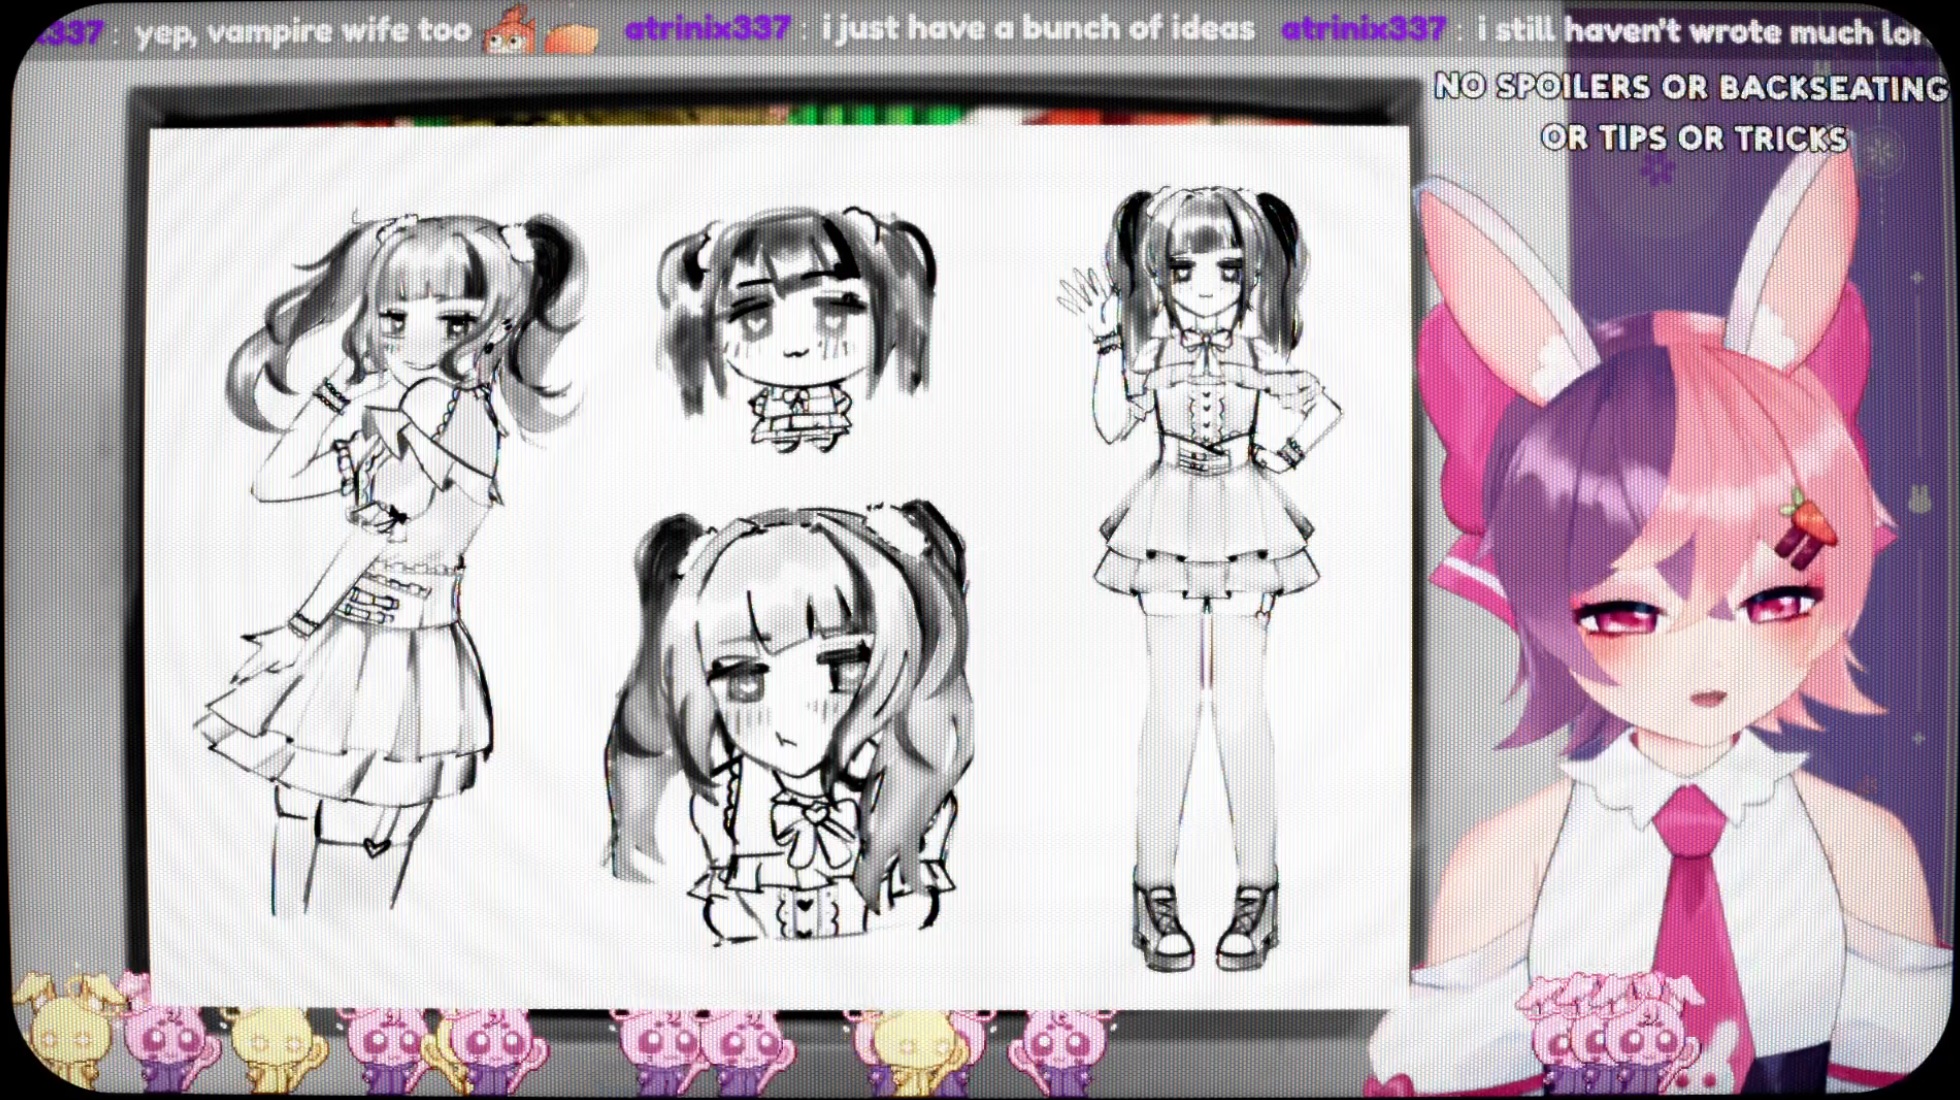Screen dimensions: 1960x1100
Task: Click the 'OR TIPS OR TRICKS' text line
Action: click(x=1693, y=138)
